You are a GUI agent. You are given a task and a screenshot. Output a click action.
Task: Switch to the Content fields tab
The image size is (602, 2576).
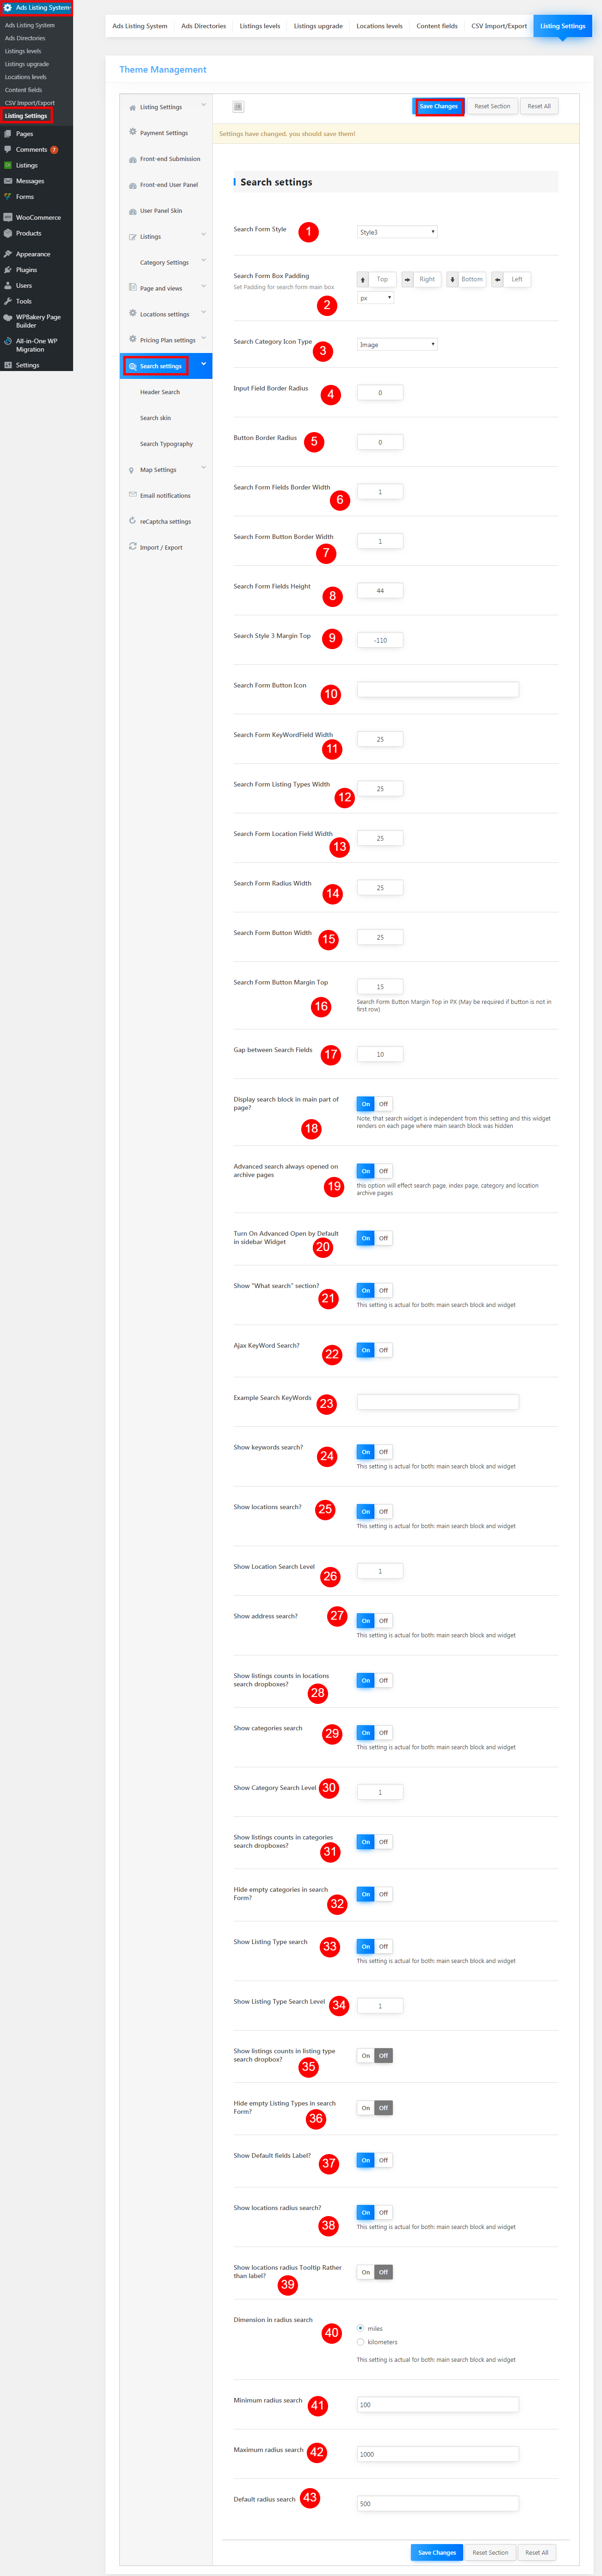point(437,26)
